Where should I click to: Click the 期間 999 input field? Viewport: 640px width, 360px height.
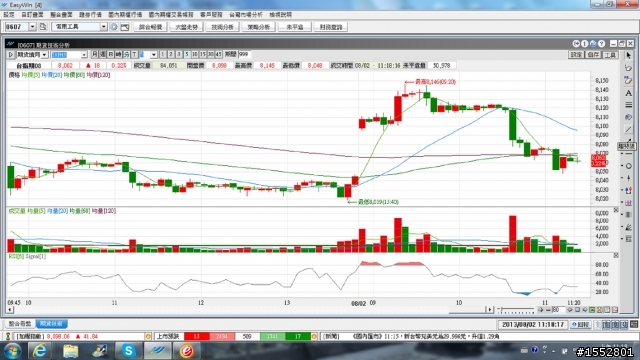pyautogui.click(x=244, y=54)
